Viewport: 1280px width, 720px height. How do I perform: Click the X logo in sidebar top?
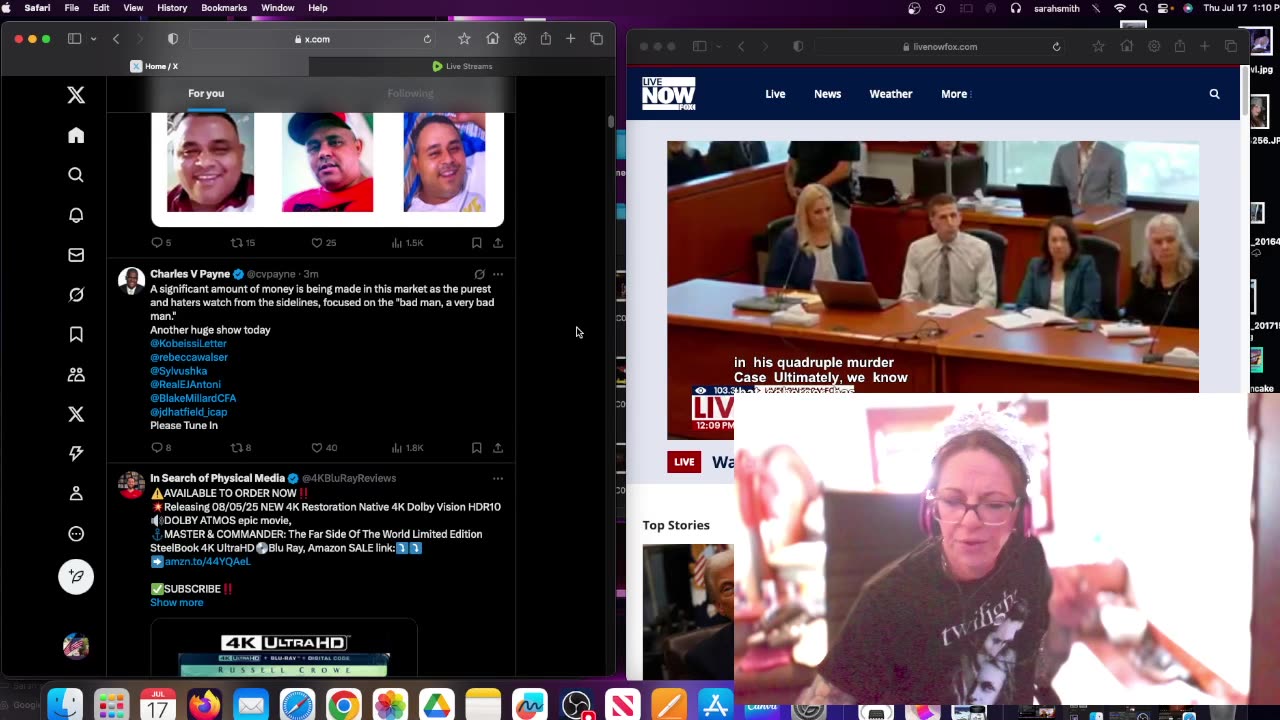pos(76,95)
